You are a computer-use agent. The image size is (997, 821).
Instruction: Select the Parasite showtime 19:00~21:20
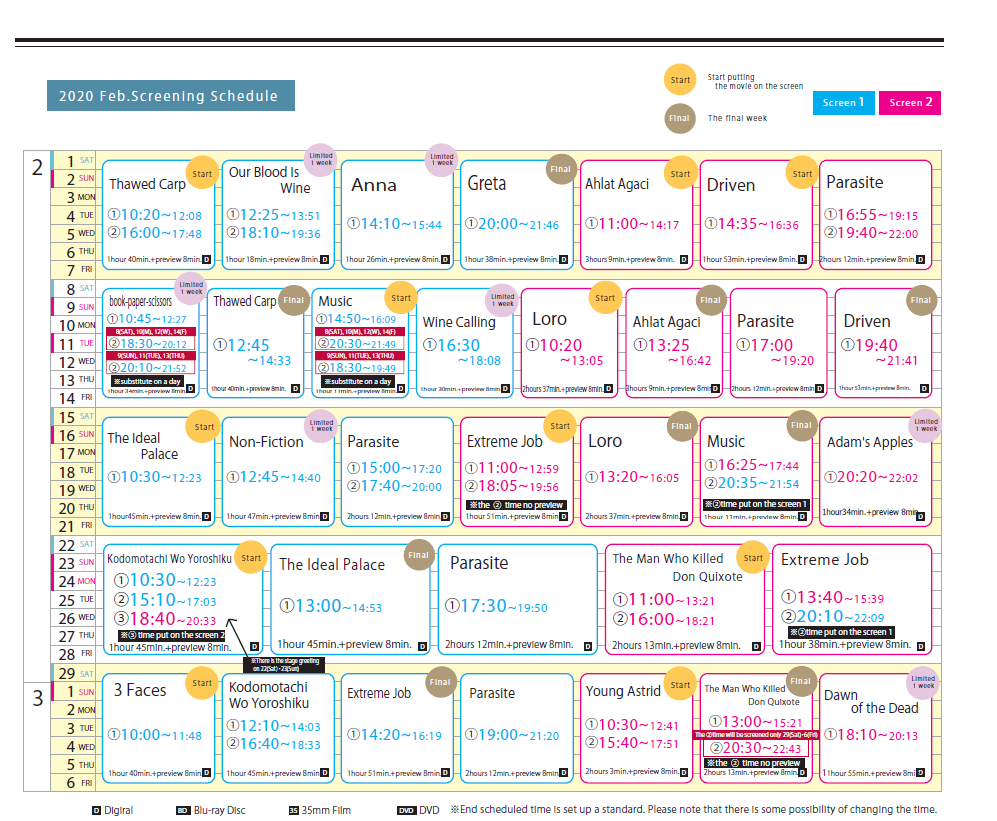point(512,735)
